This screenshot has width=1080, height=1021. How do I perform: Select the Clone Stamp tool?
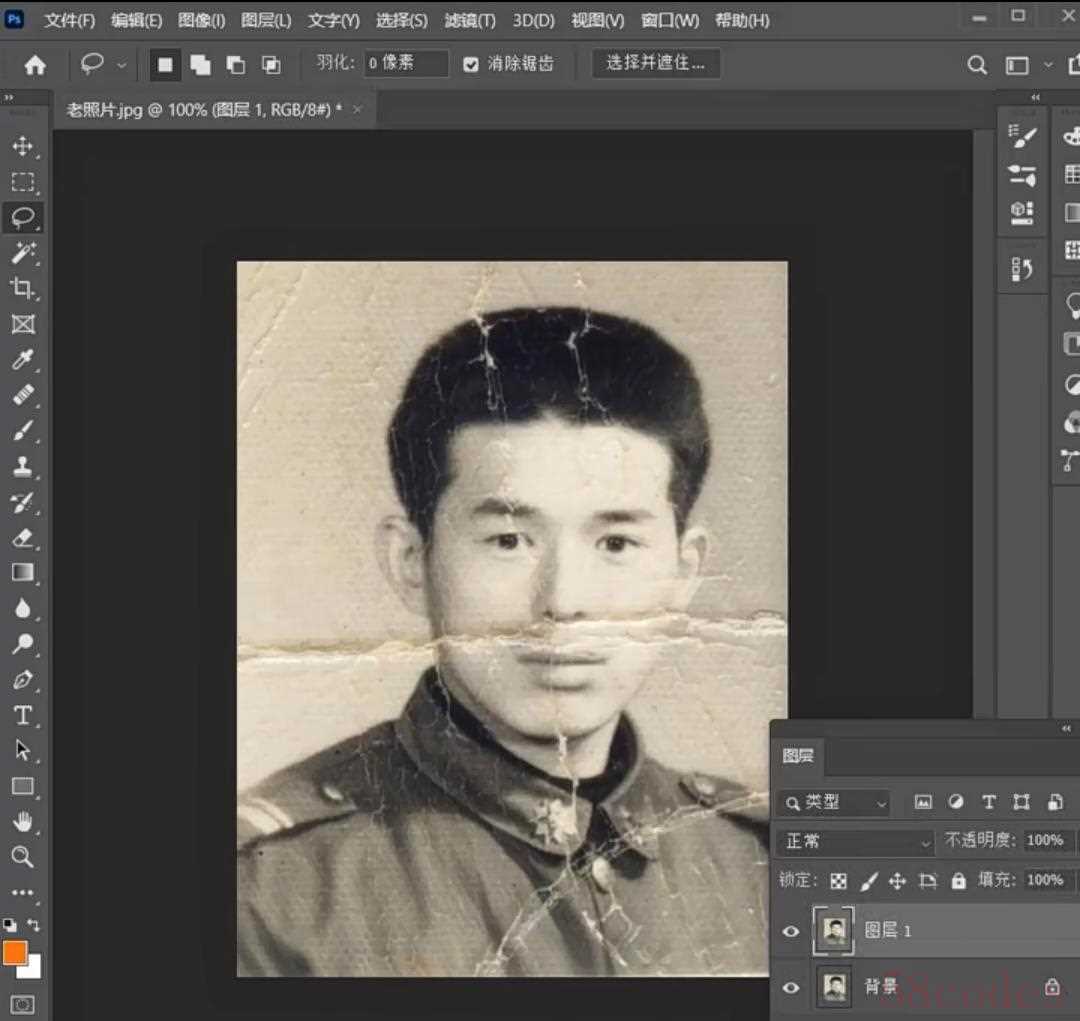(x=22, y=467)
